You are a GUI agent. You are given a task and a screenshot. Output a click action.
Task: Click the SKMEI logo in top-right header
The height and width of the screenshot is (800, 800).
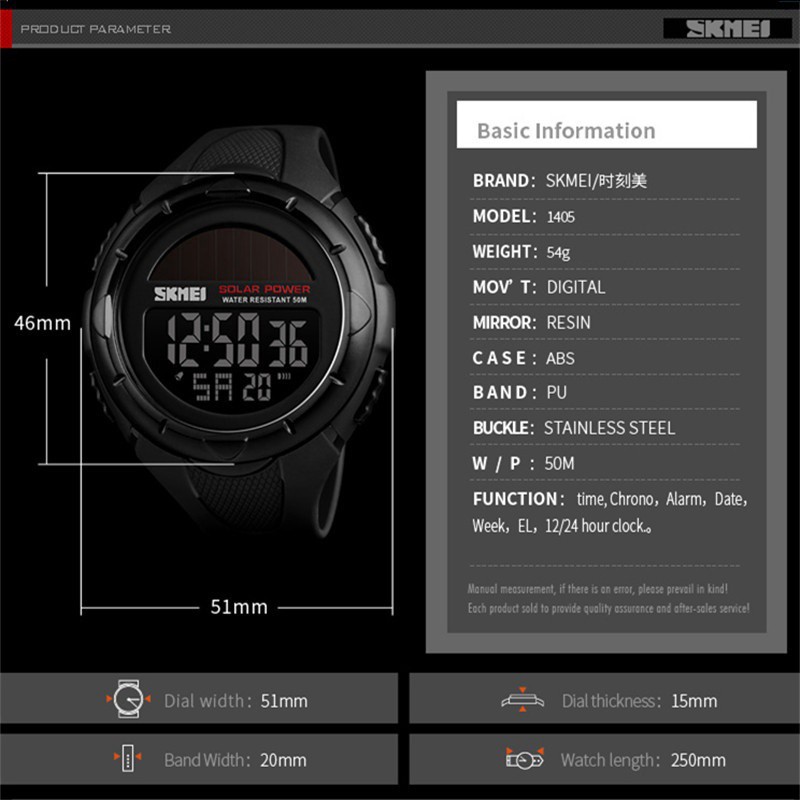[x=727, y=29]
